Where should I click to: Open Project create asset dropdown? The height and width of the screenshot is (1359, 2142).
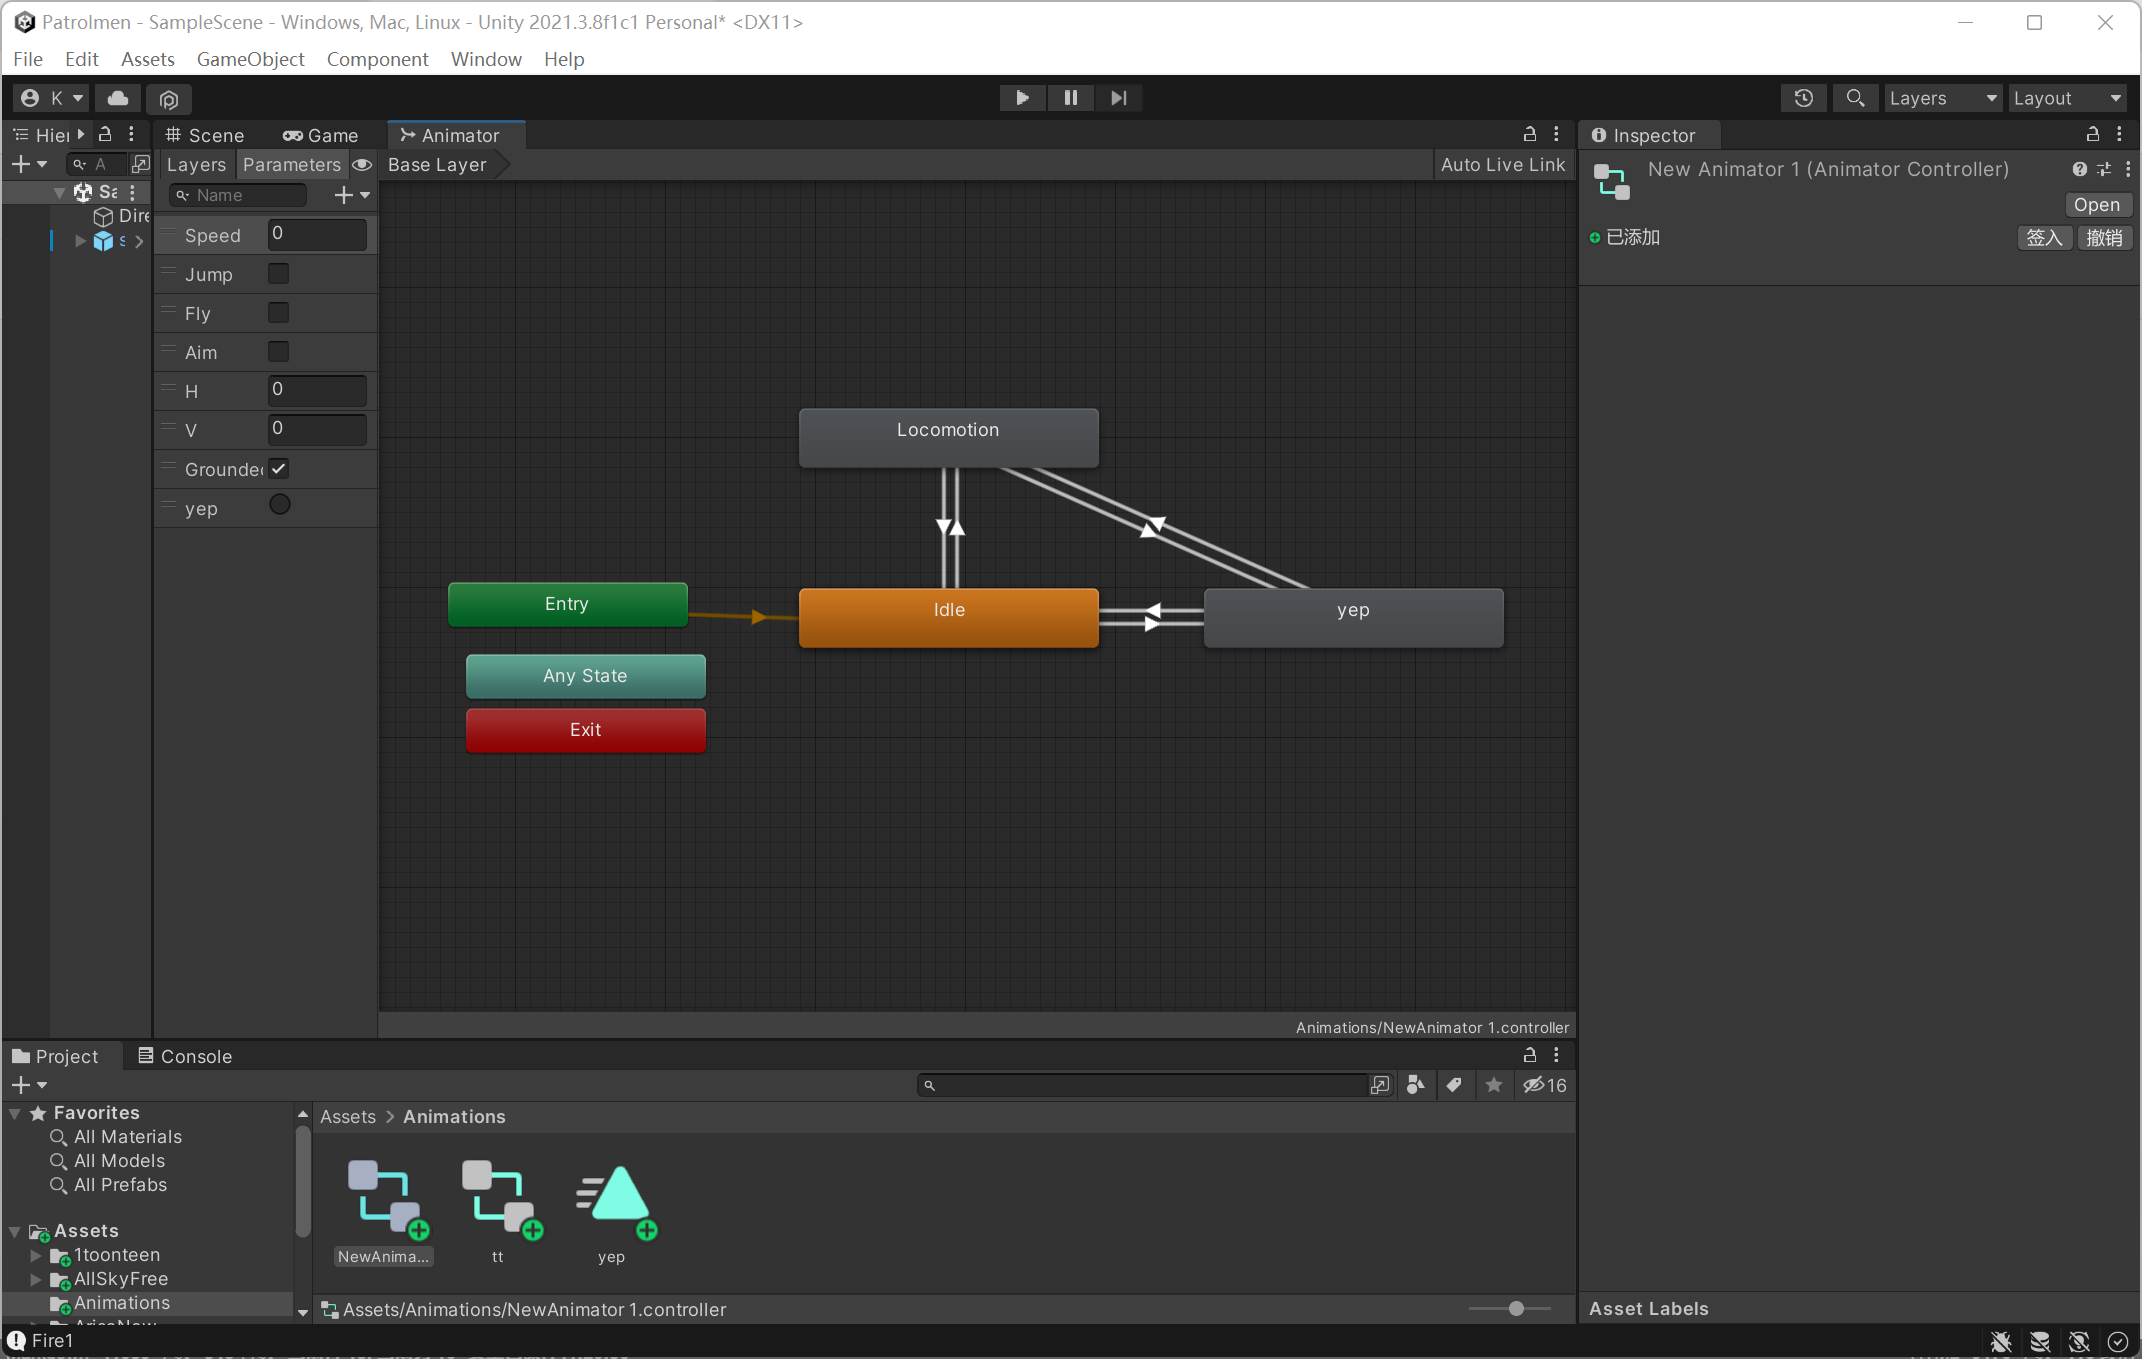(29, 1085)
